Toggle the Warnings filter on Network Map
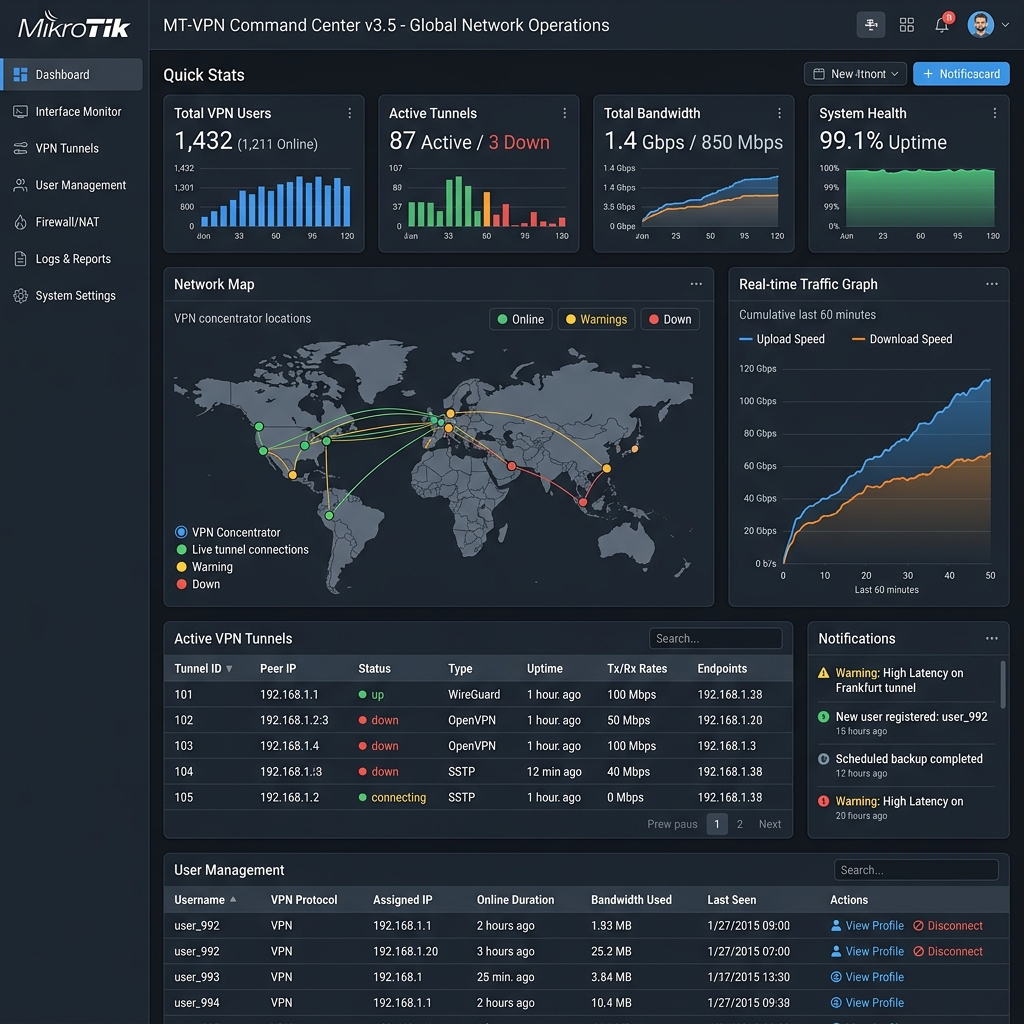Viewport: 1024px width, 1024px height. (x=596, y=319)
